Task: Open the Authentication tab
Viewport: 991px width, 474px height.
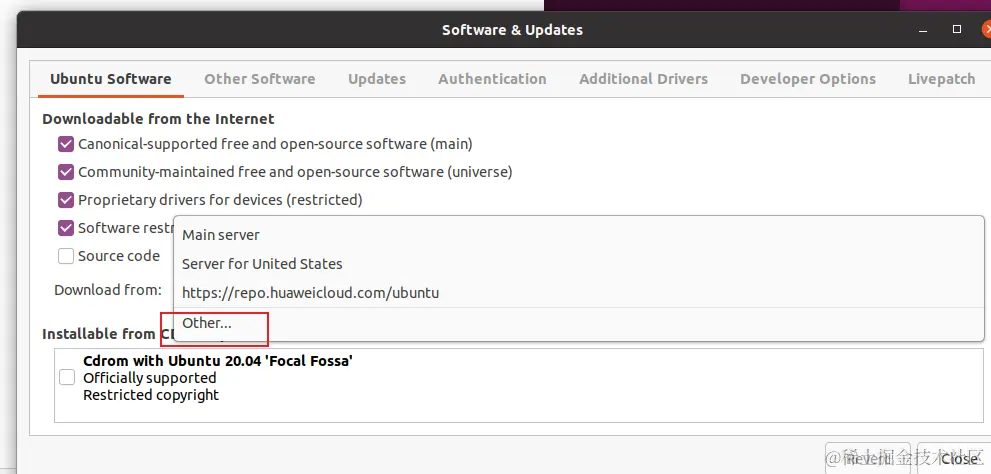Action: click(492, 79)
